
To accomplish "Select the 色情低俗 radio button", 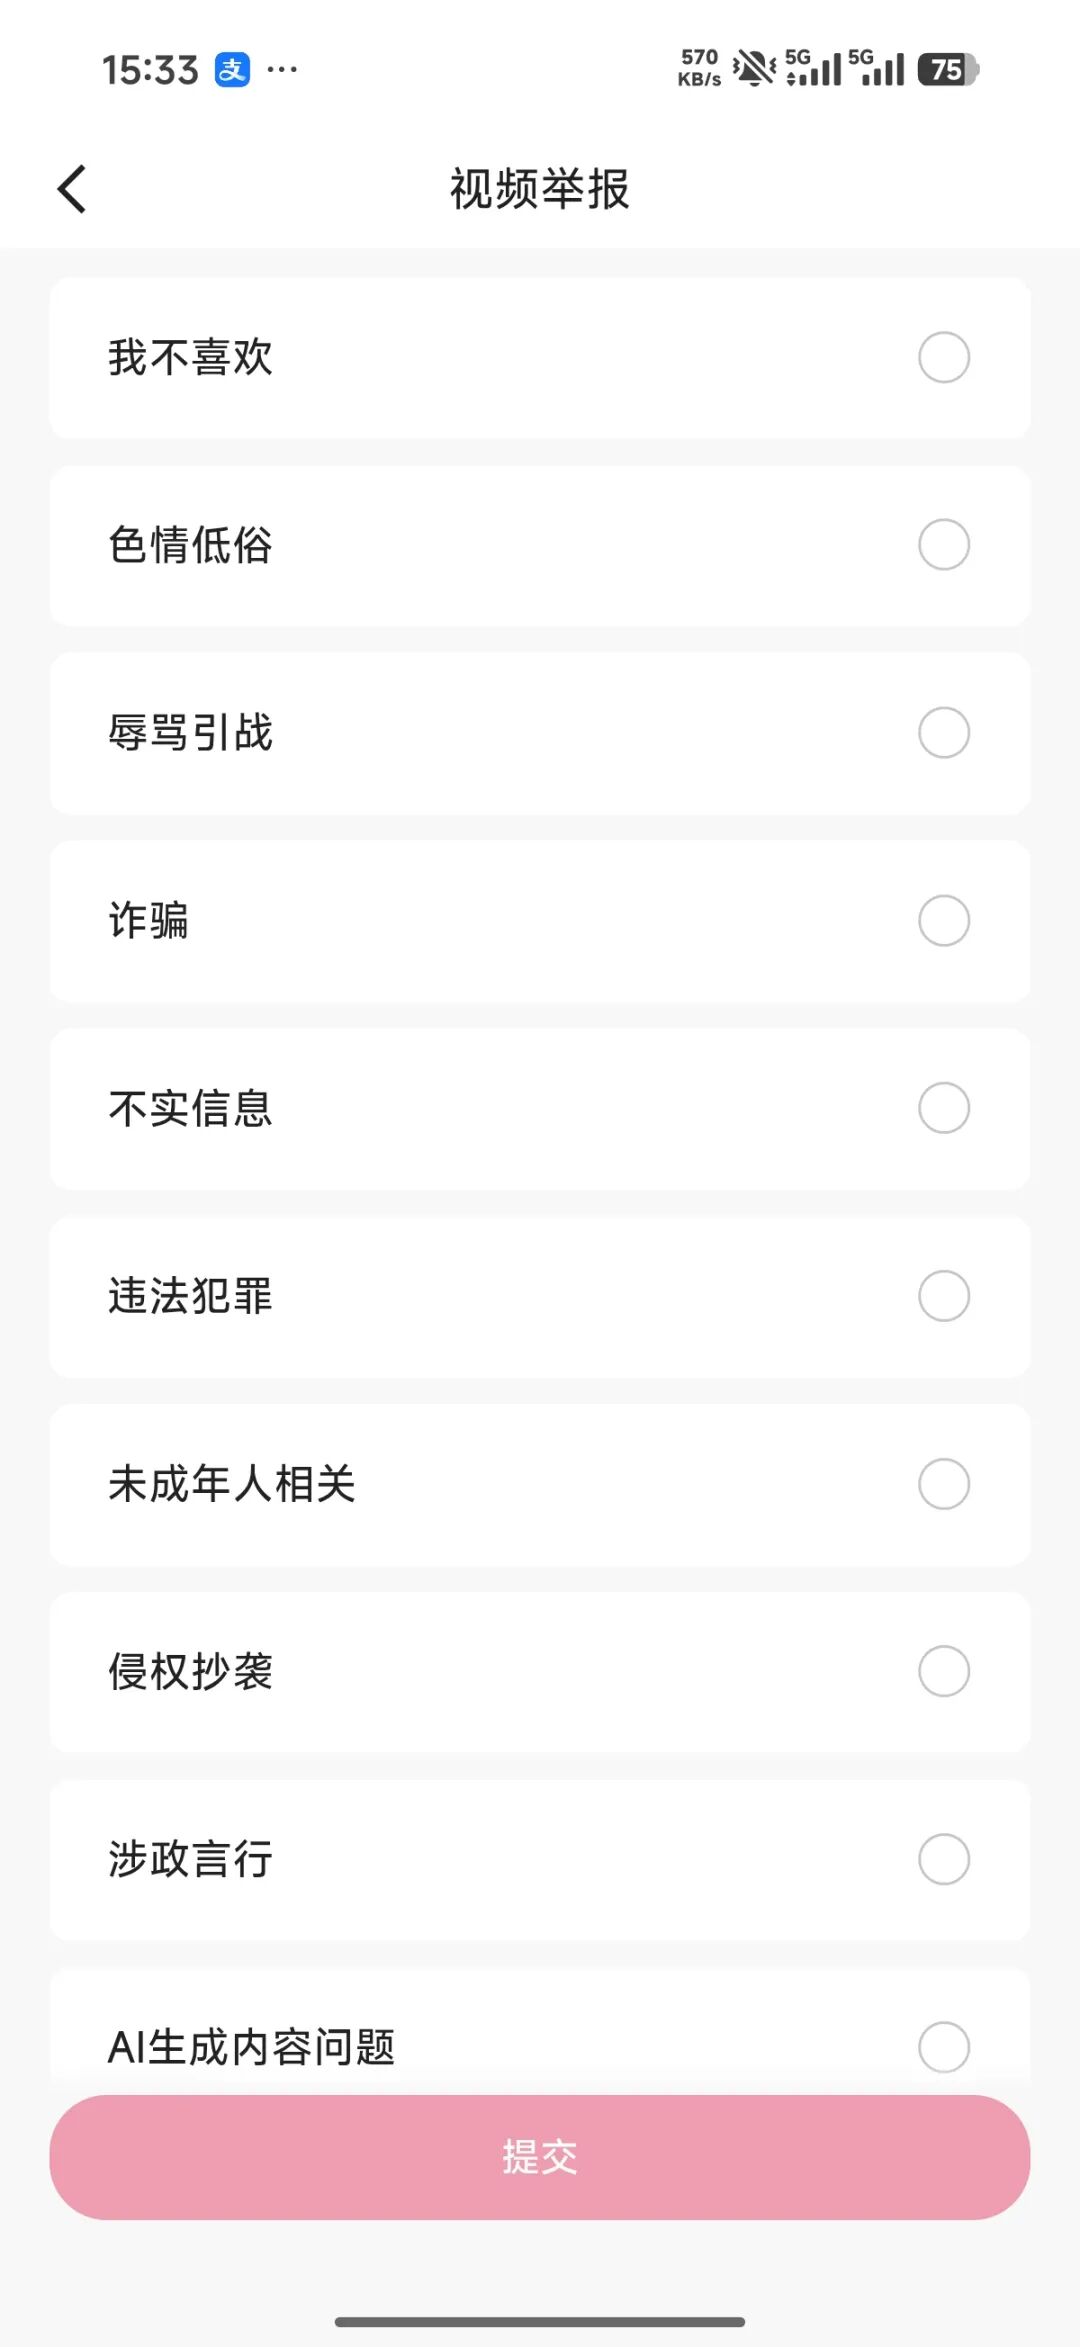I will tap(944, 545).
